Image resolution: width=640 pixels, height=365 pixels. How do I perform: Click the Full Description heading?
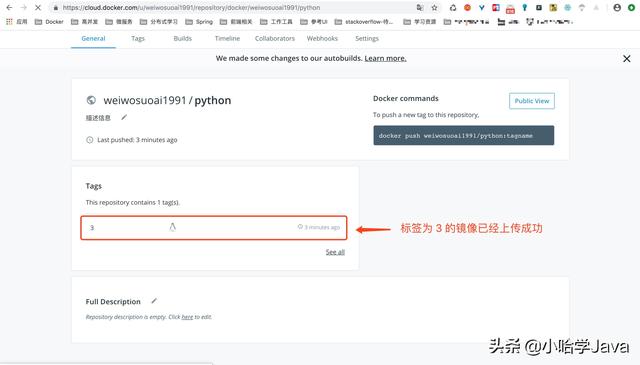[x=113, y=302]
